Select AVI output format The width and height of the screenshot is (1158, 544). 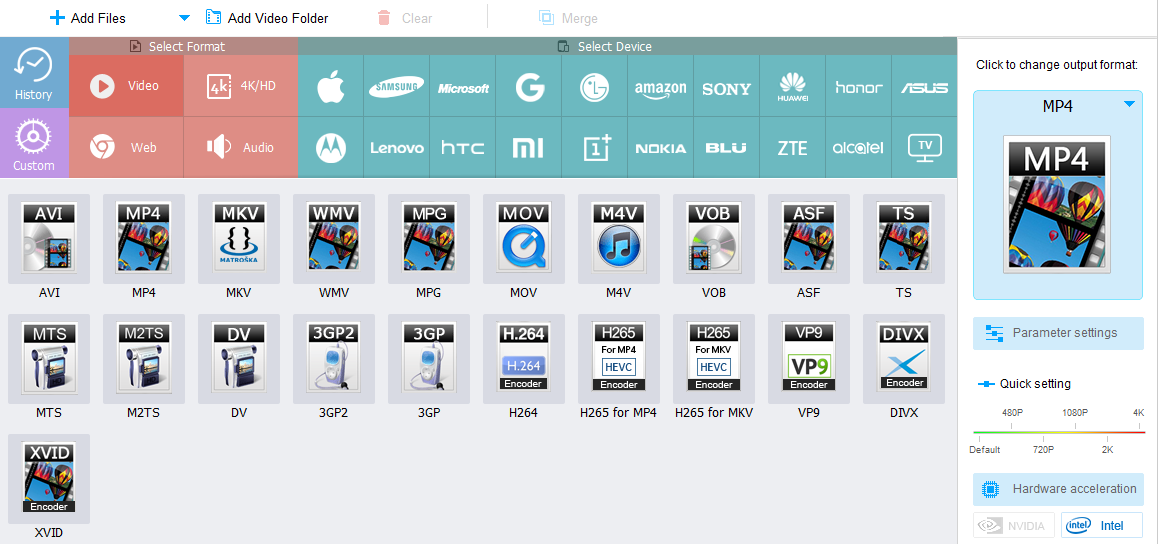pos(49,239)
